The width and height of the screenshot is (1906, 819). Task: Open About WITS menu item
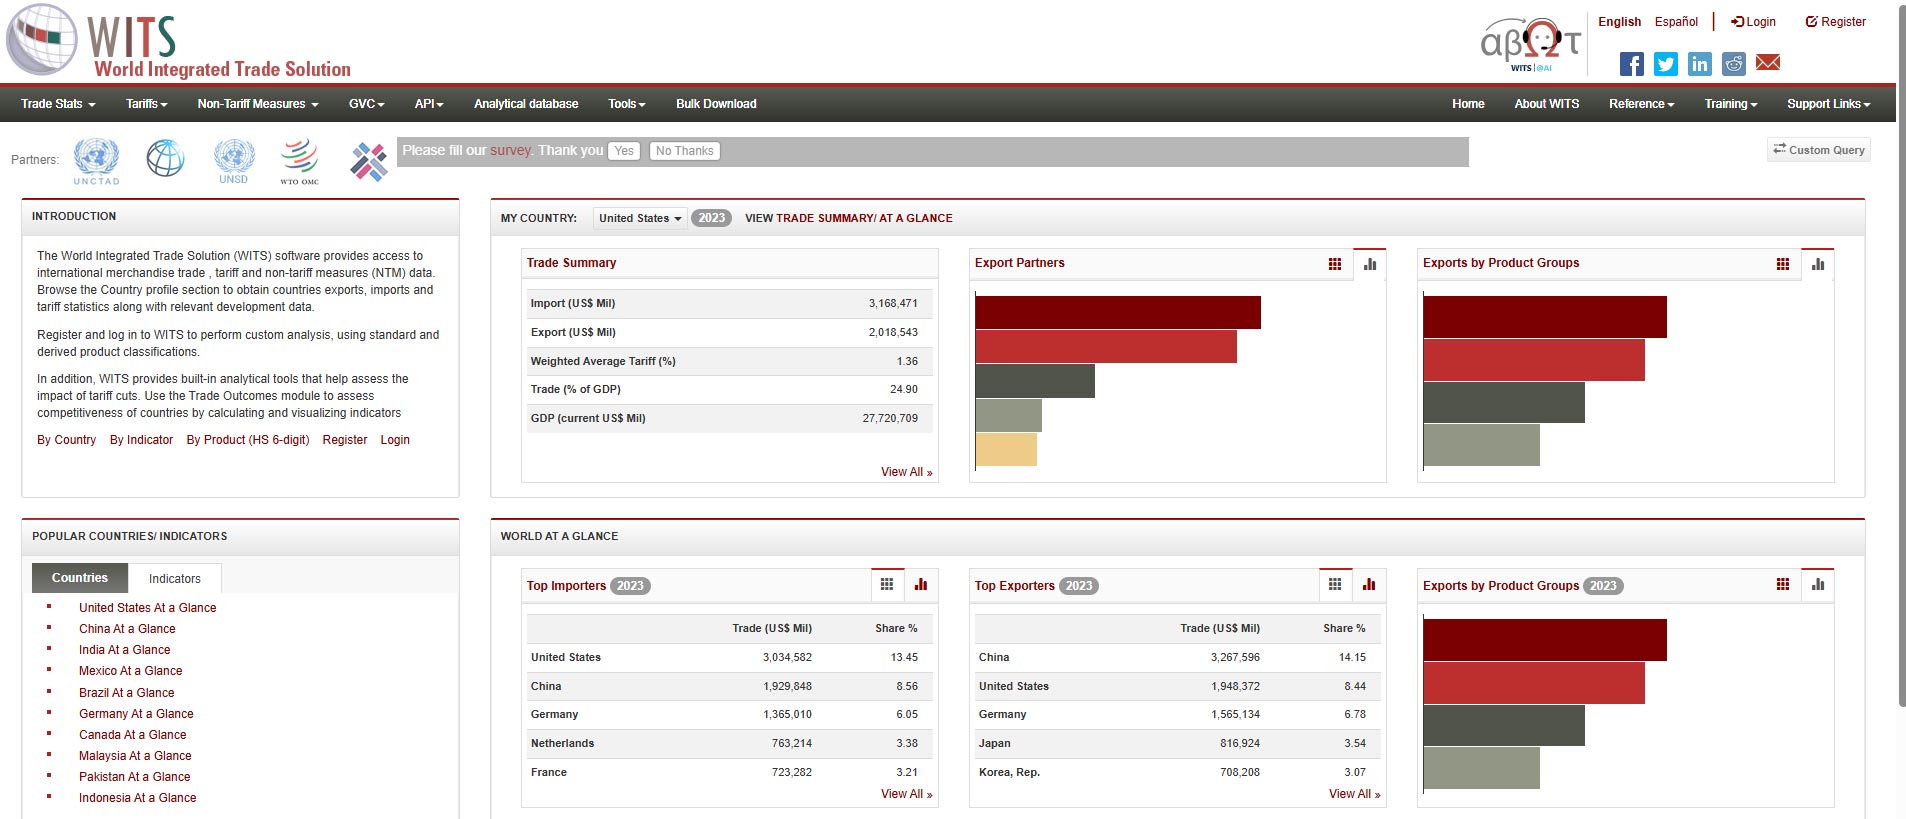(1546, 104)
